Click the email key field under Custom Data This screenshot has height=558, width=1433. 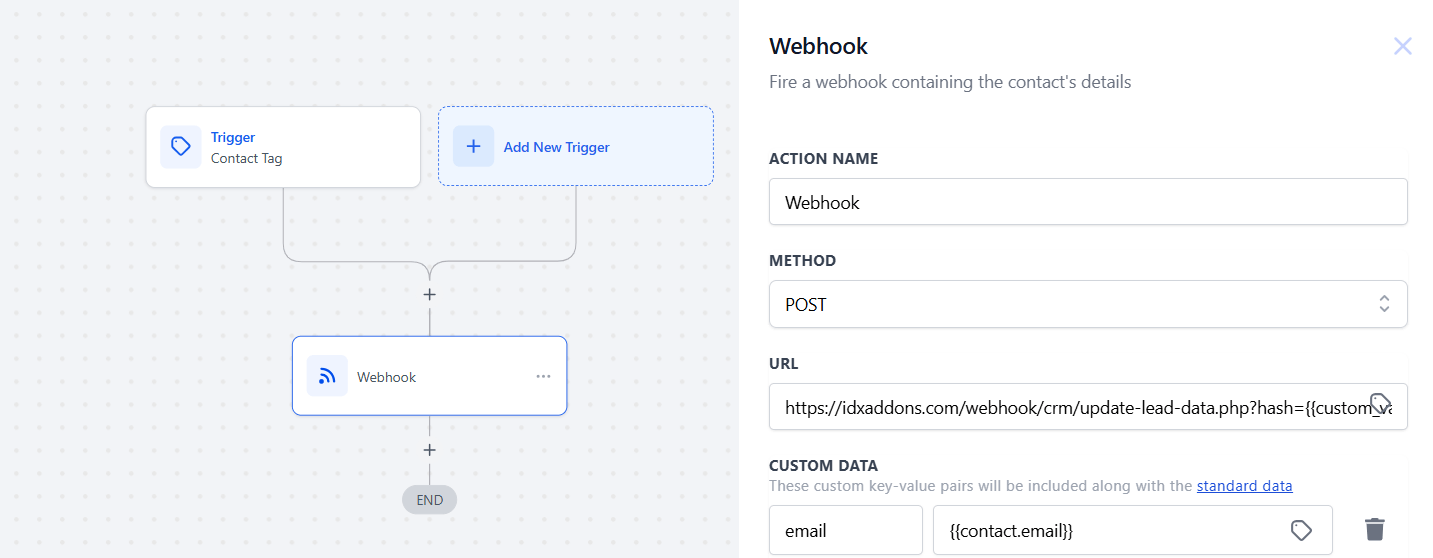845,530
